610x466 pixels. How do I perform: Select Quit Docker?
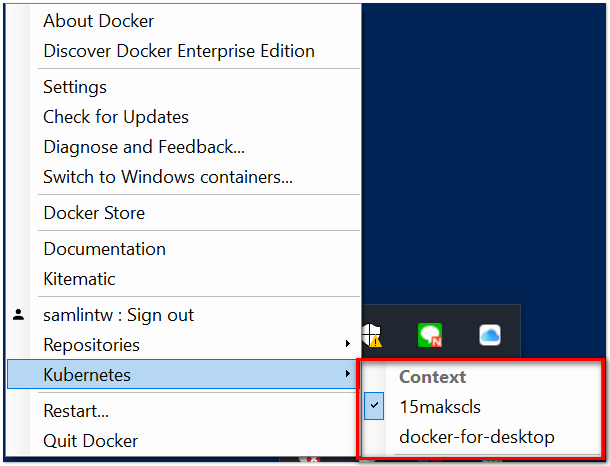tap(183, 441)
